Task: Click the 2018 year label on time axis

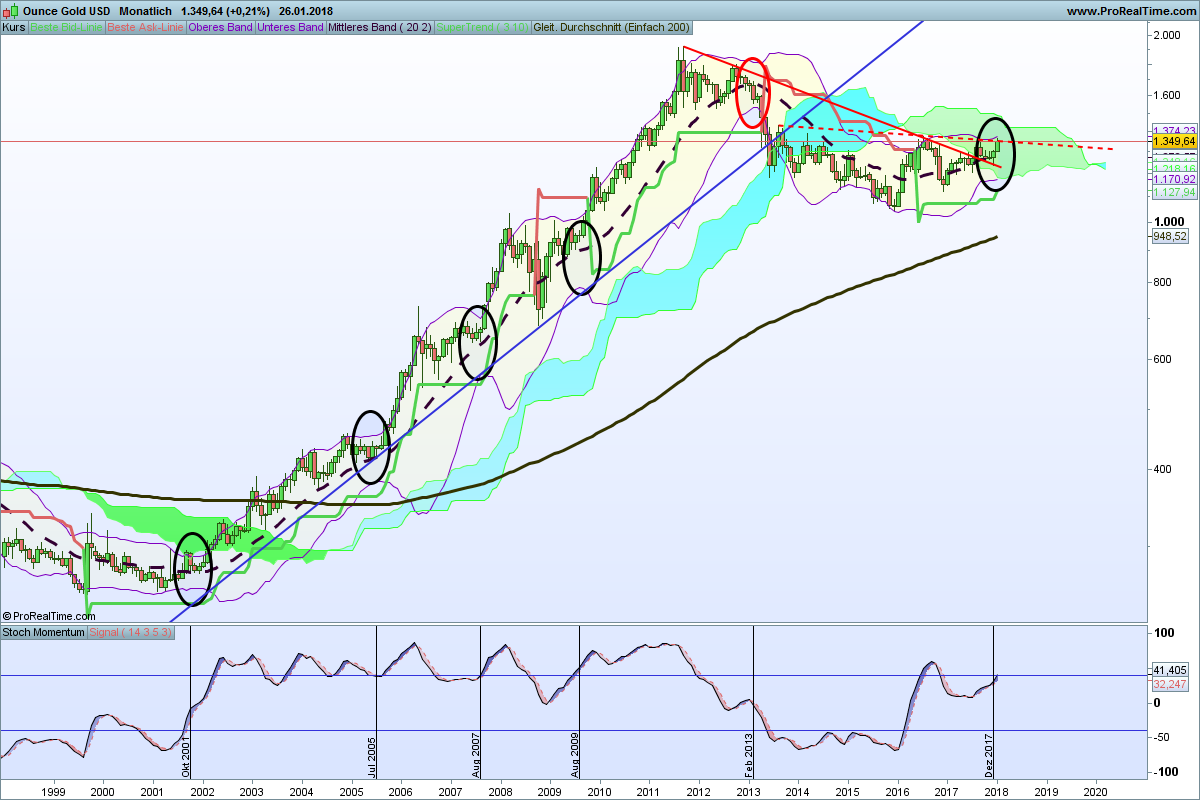Action: coord(996,790)
